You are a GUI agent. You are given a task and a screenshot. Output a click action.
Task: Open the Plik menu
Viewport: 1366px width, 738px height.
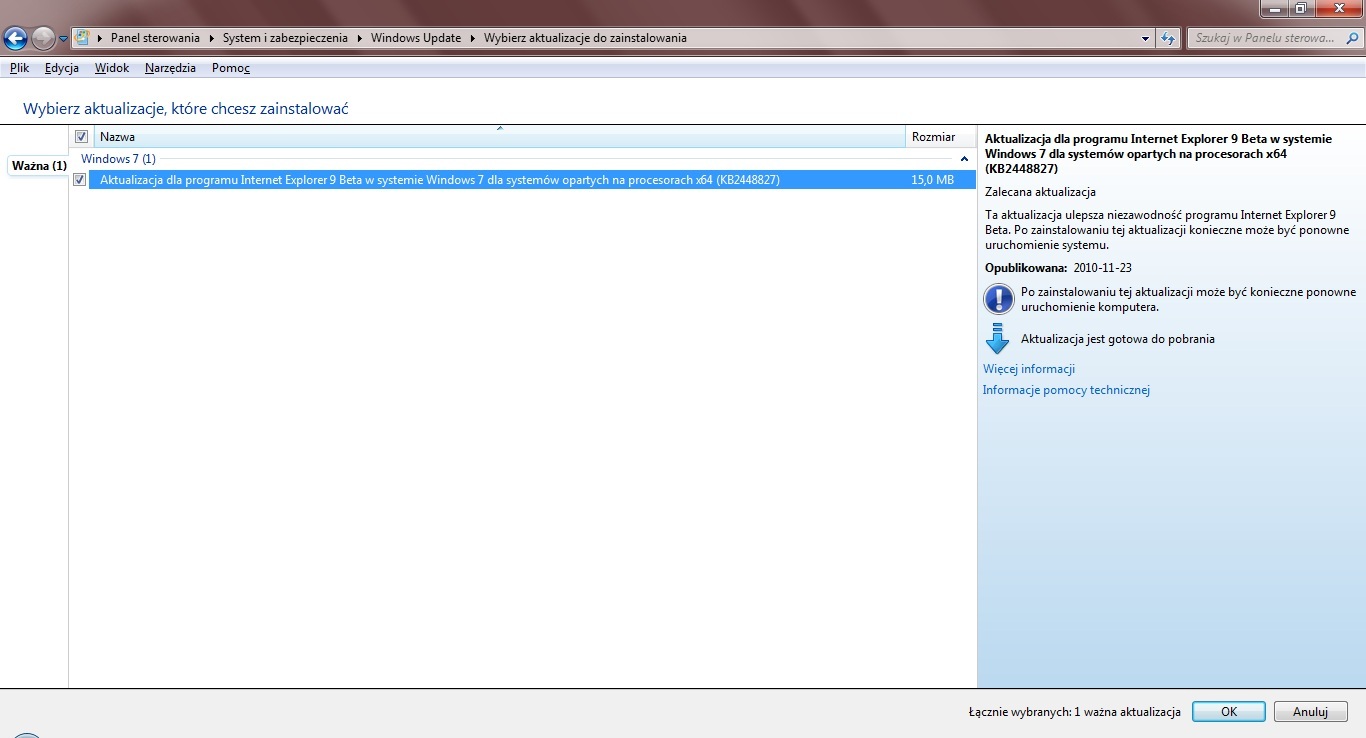[x=19, y=68]
